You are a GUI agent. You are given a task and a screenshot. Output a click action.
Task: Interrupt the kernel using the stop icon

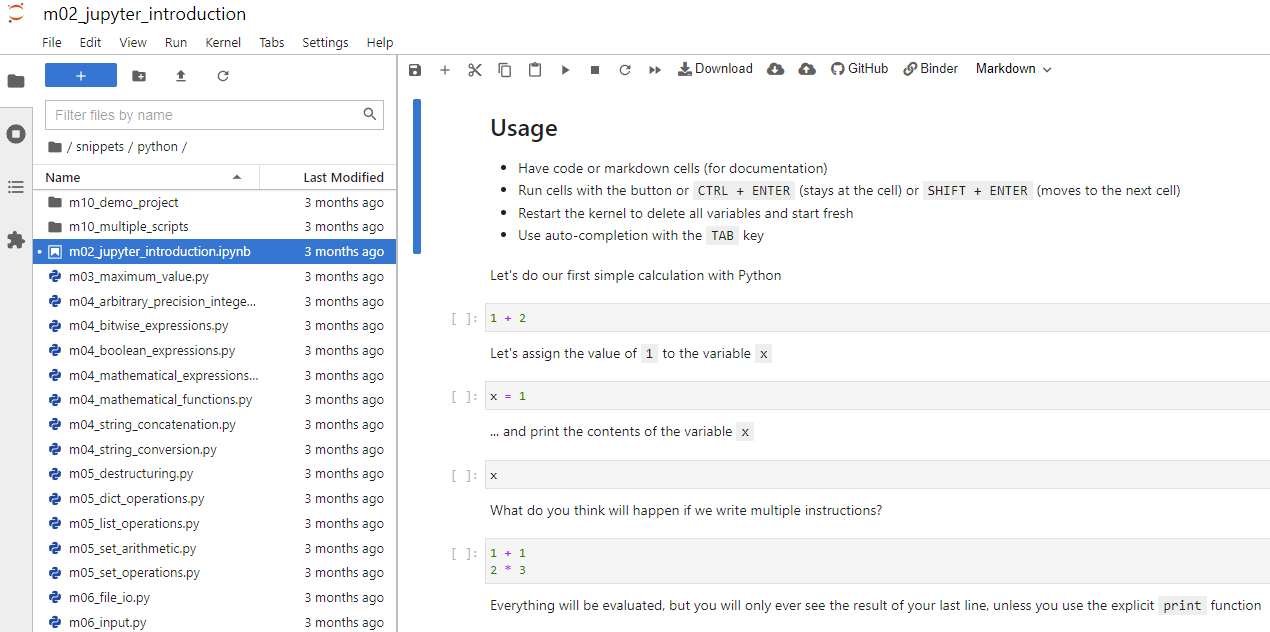click(594, 68)
